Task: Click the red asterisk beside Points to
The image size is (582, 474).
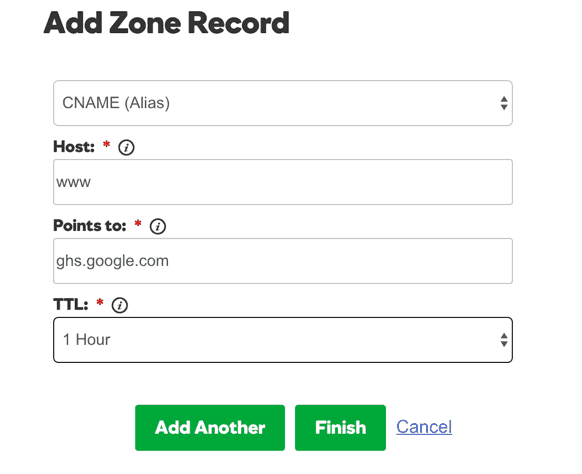Action: click(x=138, y=223)
